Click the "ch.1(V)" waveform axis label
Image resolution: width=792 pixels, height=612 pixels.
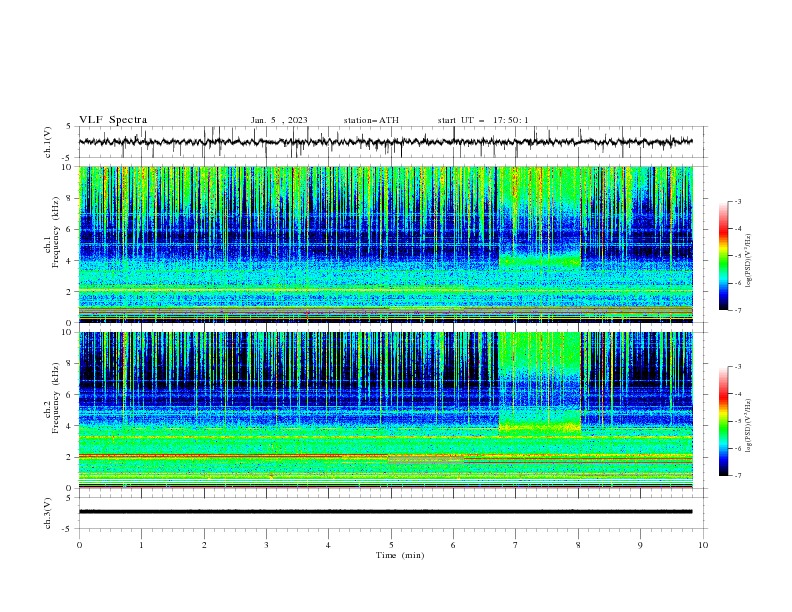[x=48, y=142]
